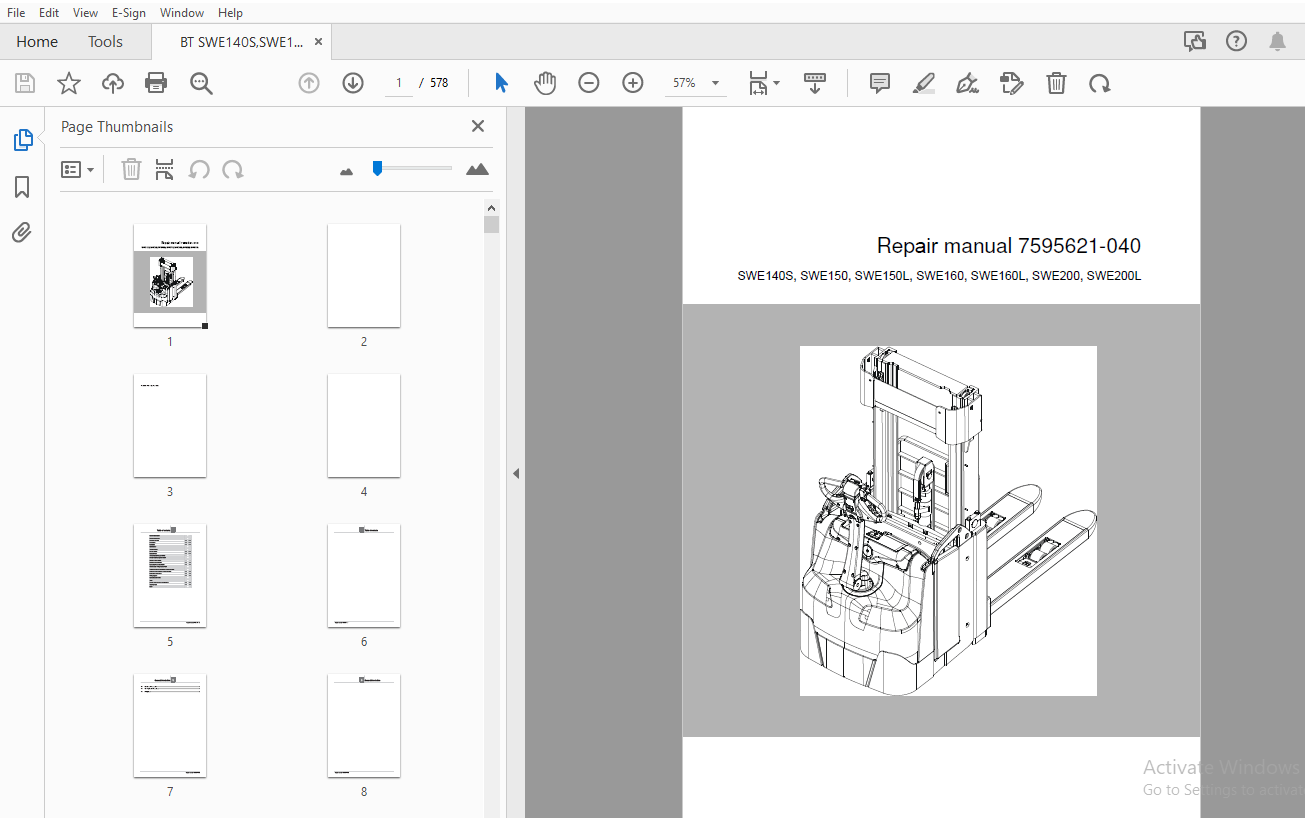Collapse the left navigation pane arrow
This screenshot has width=1305, height=818.
point(516,473)
